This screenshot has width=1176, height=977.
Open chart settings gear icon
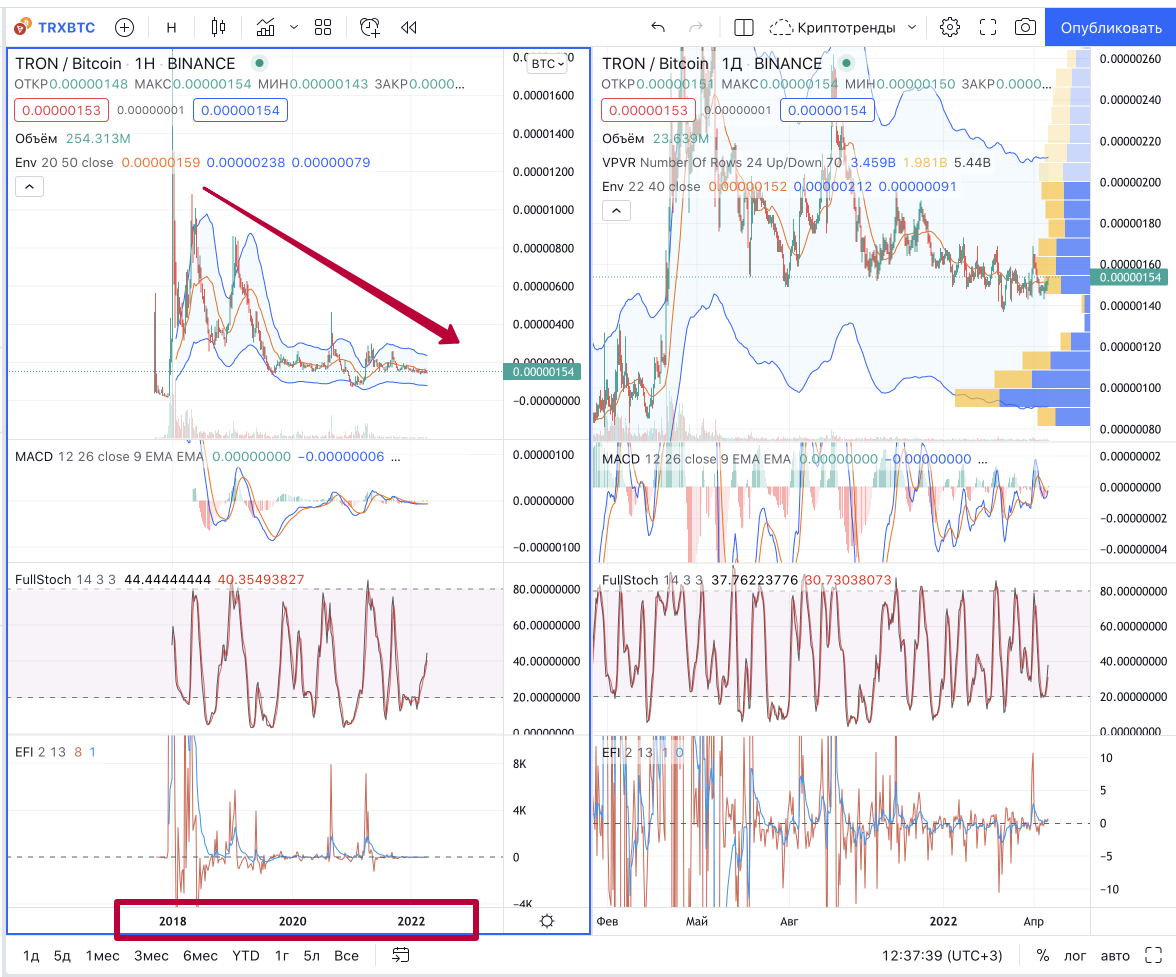950,28
